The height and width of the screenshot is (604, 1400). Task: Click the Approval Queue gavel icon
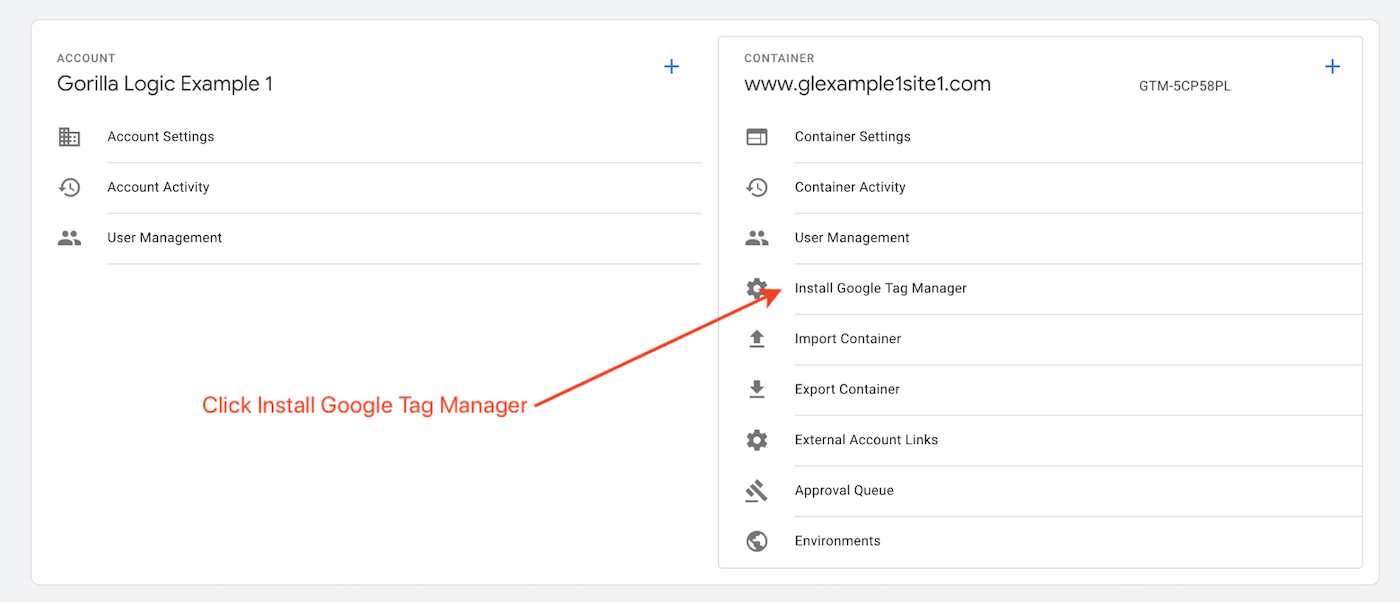[x=757, y=490]
